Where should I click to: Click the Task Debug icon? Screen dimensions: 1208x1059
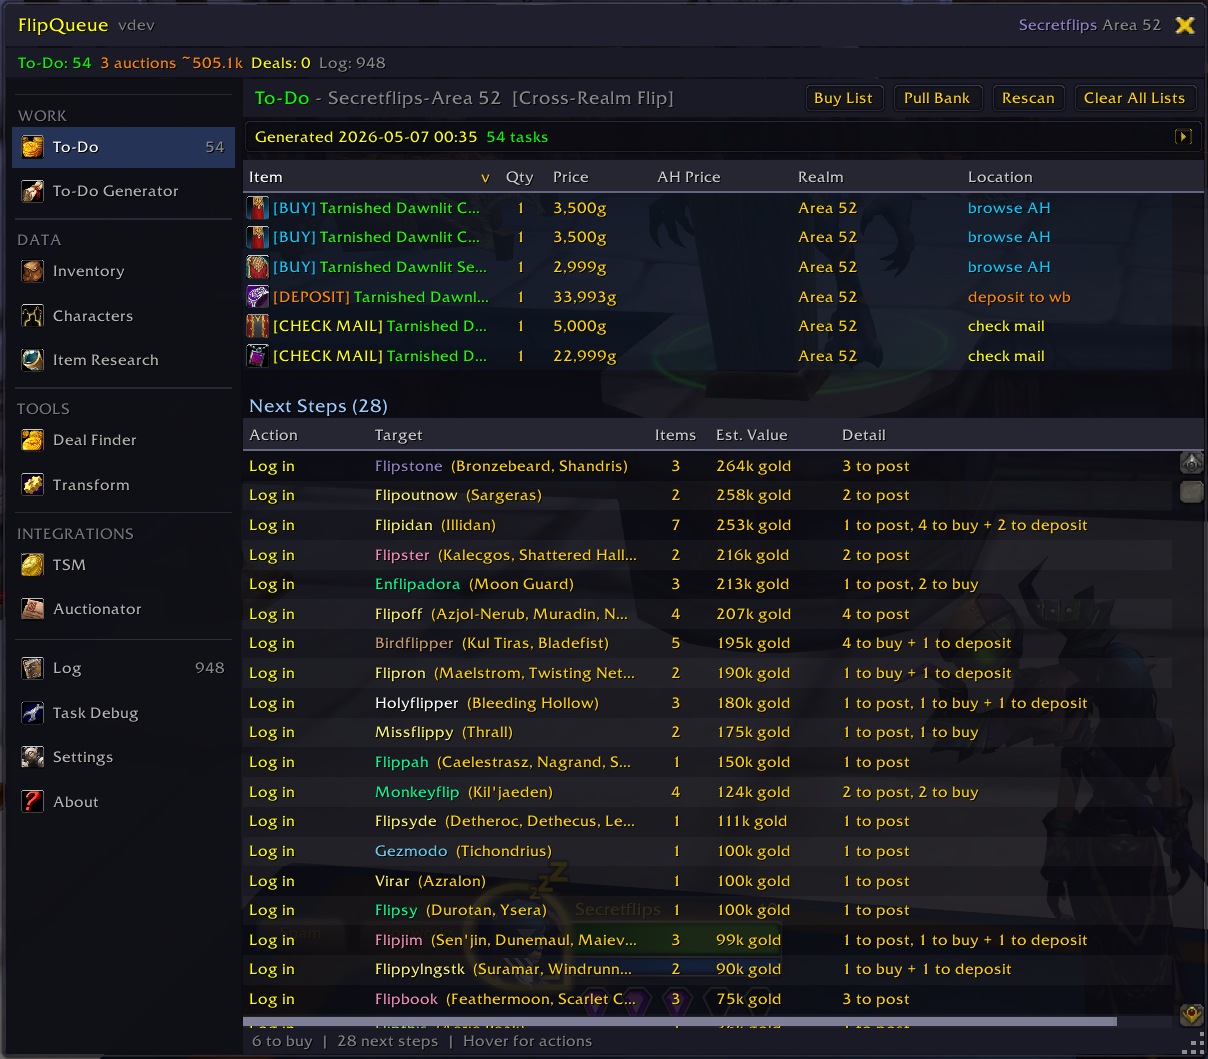[x=33, y=713]
